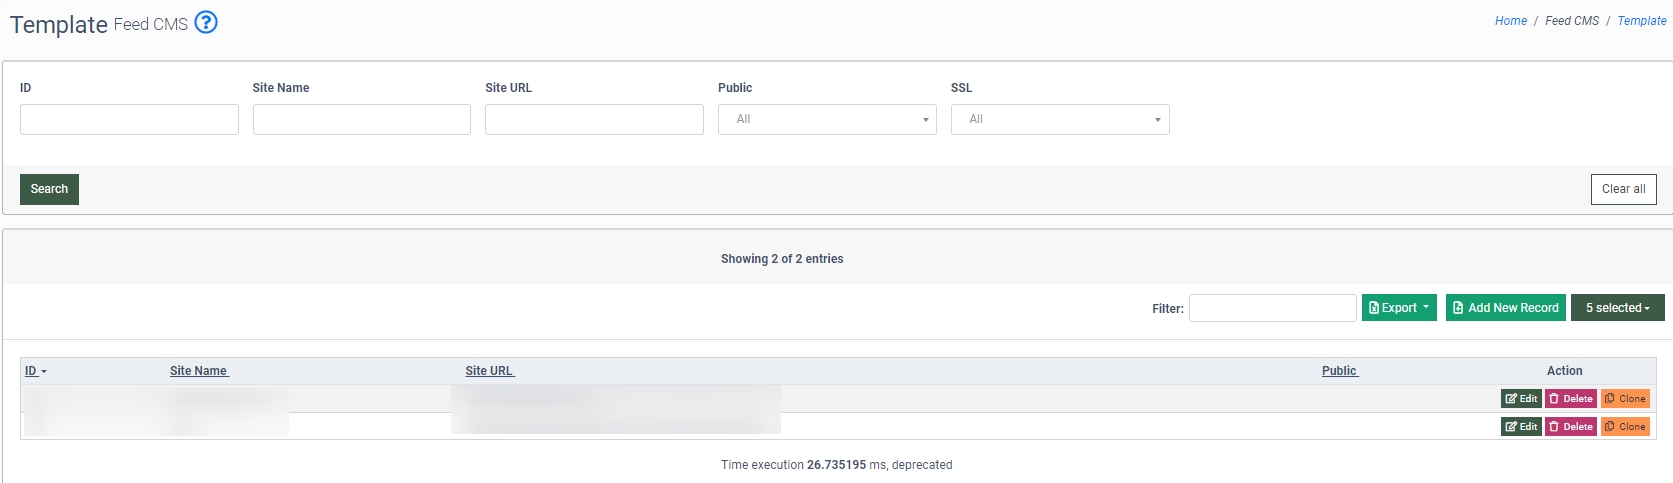The image size is (1673, 483).
Task: Open the help question mark icon
Action: (x=206, y=22)
